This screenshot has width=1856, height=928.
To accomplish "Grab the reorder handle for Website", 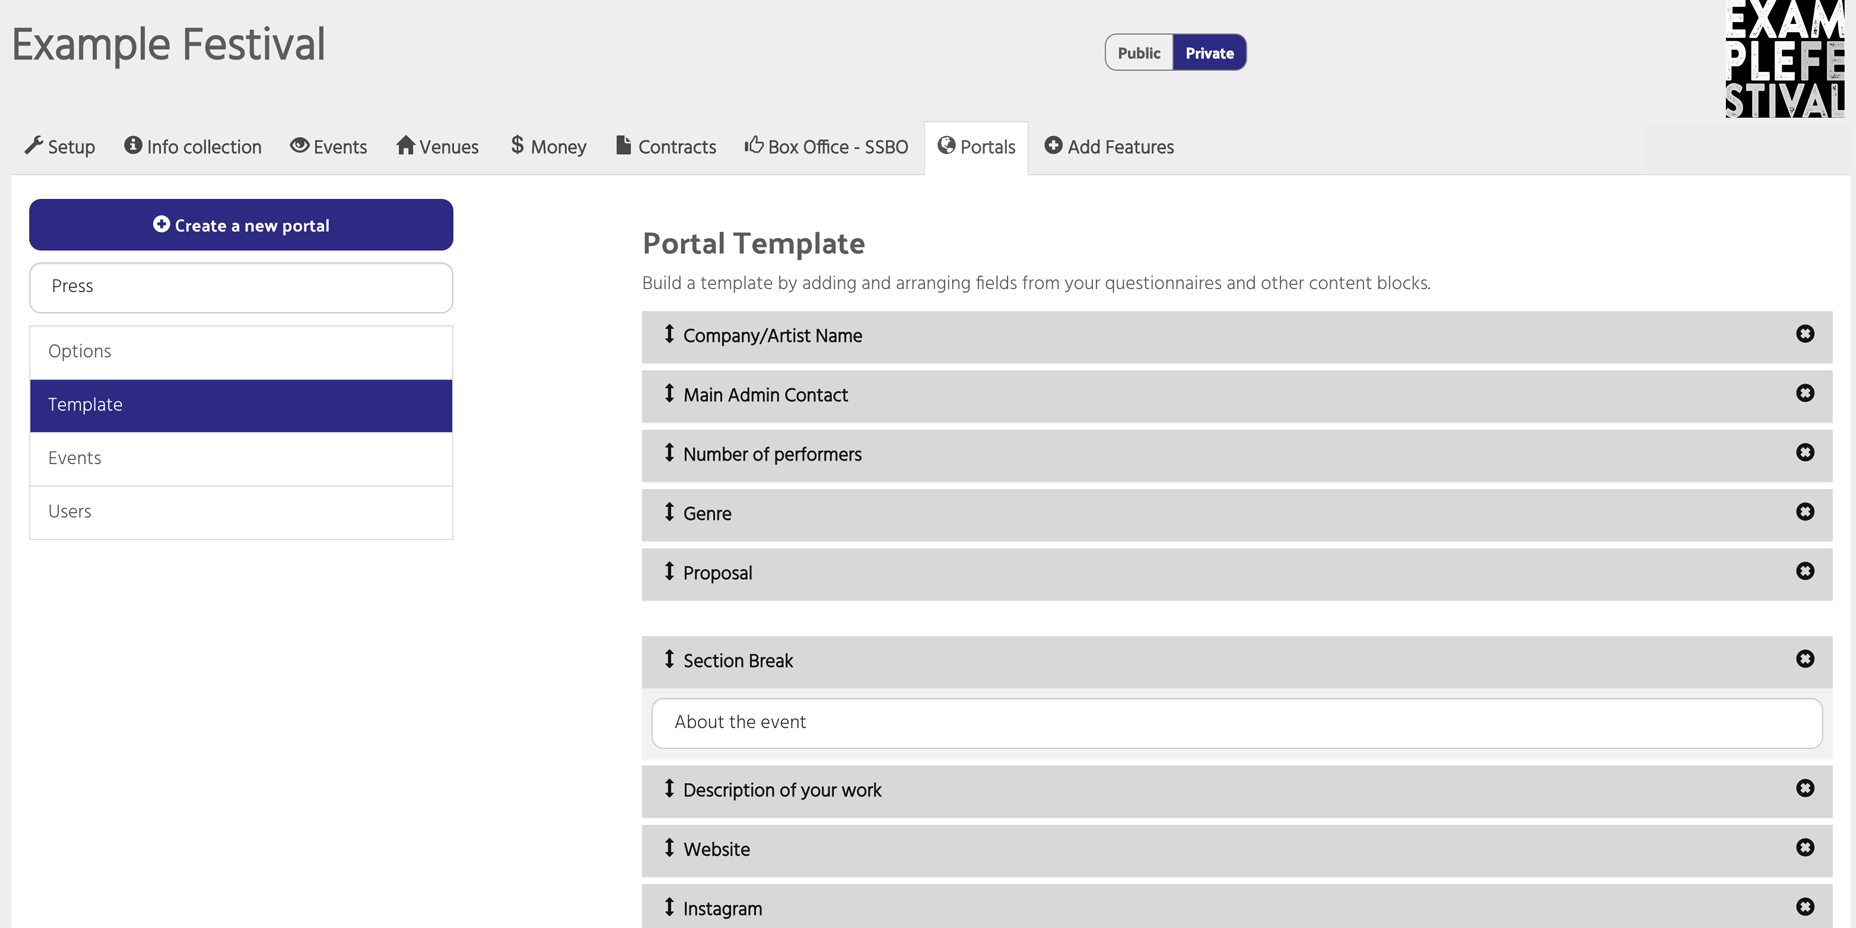I will (669, 847).
